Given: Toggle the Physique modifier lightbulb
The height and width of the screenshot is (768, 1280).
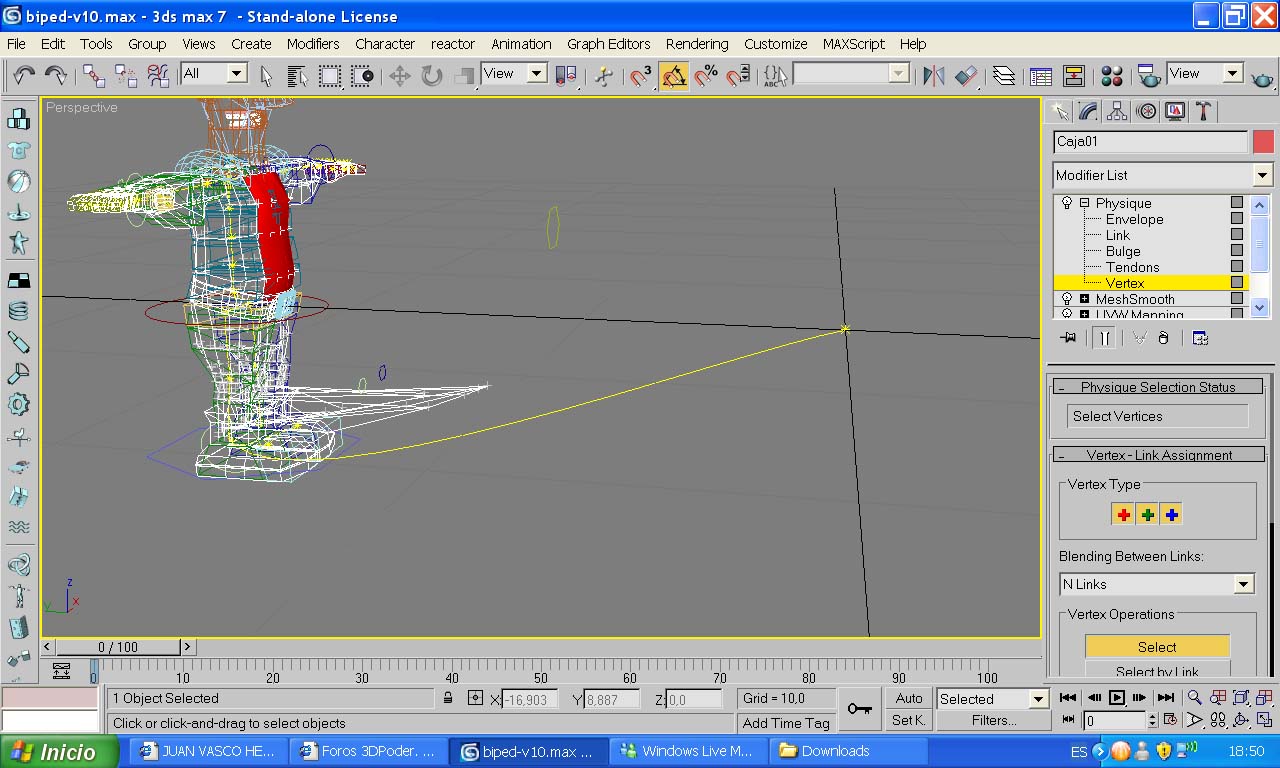Looking at the screenshot, I should coord(1067,203).
